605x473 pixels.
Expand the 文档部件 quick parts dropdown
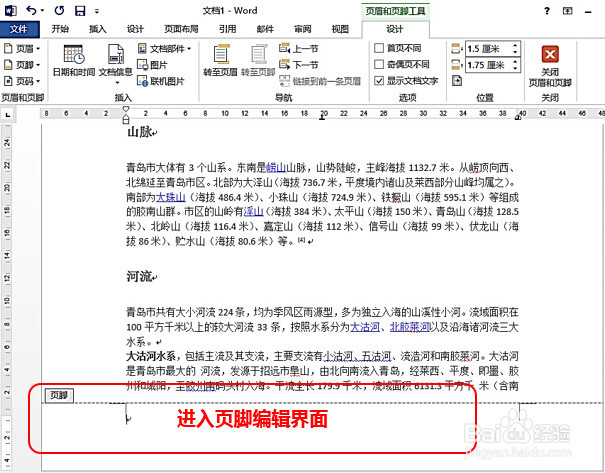(165, 49)
